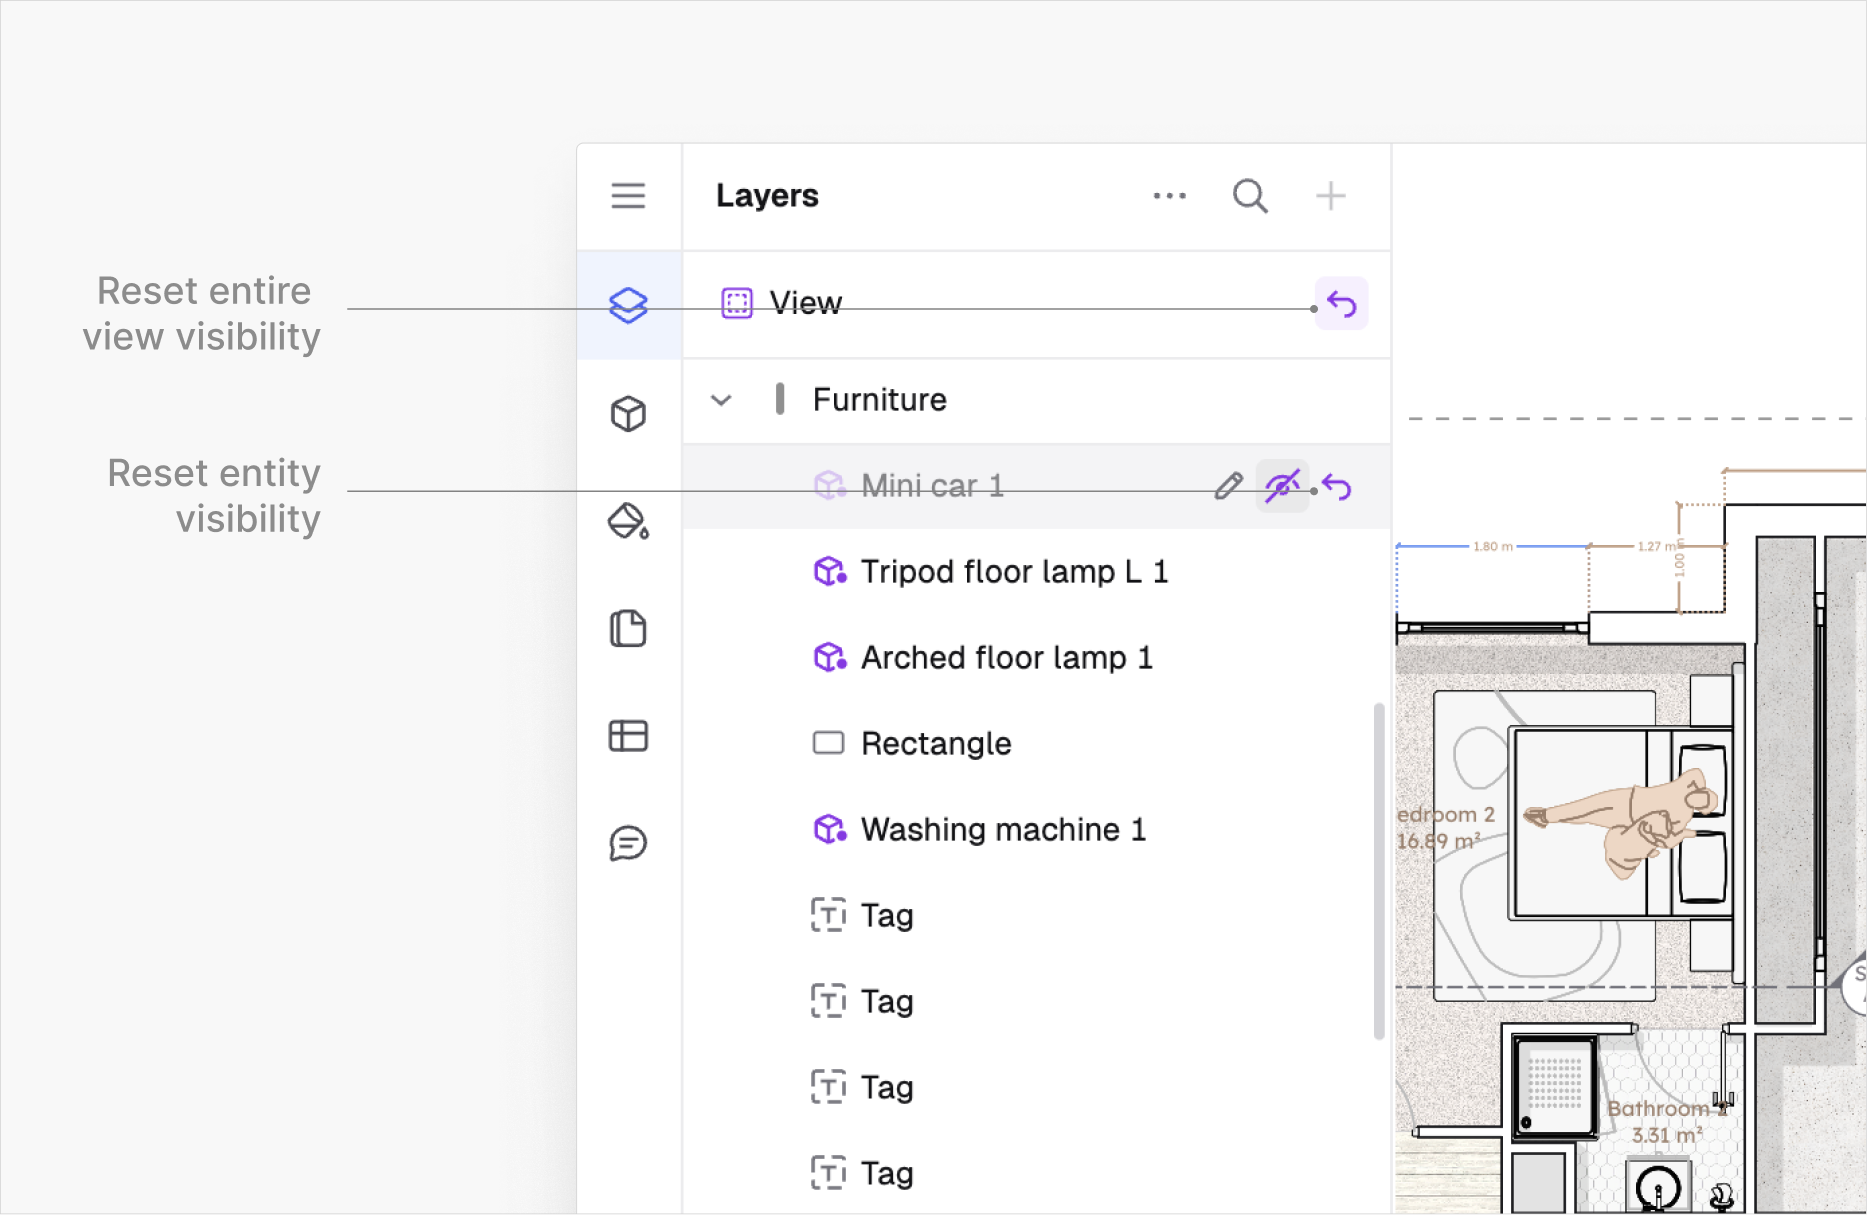
Task: Open the comments speech bubble icon
Action: pyautogui.click(x=628, y=844)
